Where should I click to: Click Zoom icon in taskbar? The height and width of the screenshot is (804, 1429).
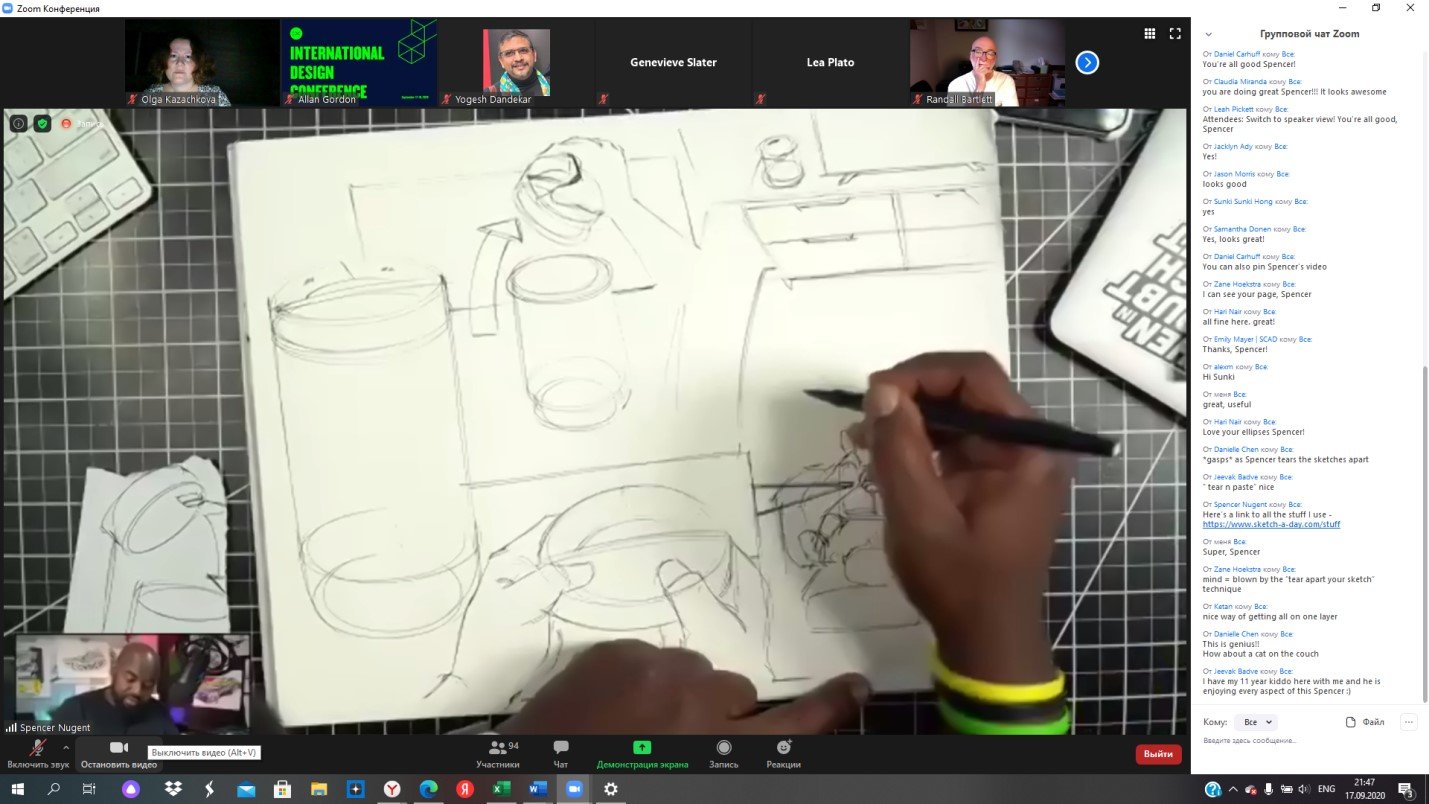(574, 789)
